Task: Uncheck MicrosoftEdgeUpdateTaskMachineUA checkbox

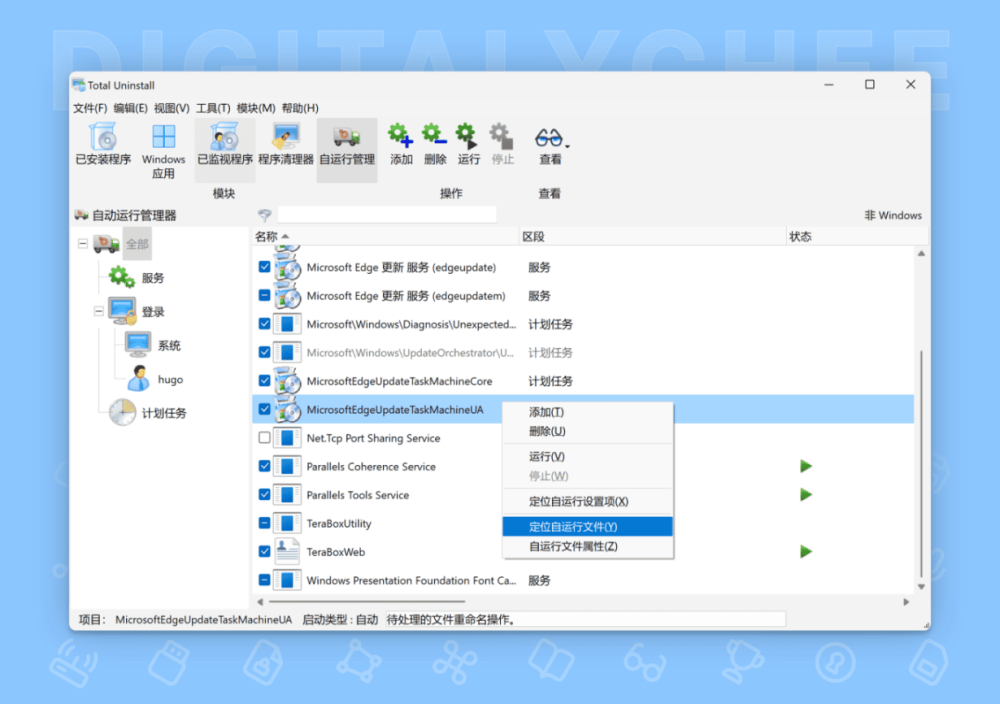Action: 264,409
